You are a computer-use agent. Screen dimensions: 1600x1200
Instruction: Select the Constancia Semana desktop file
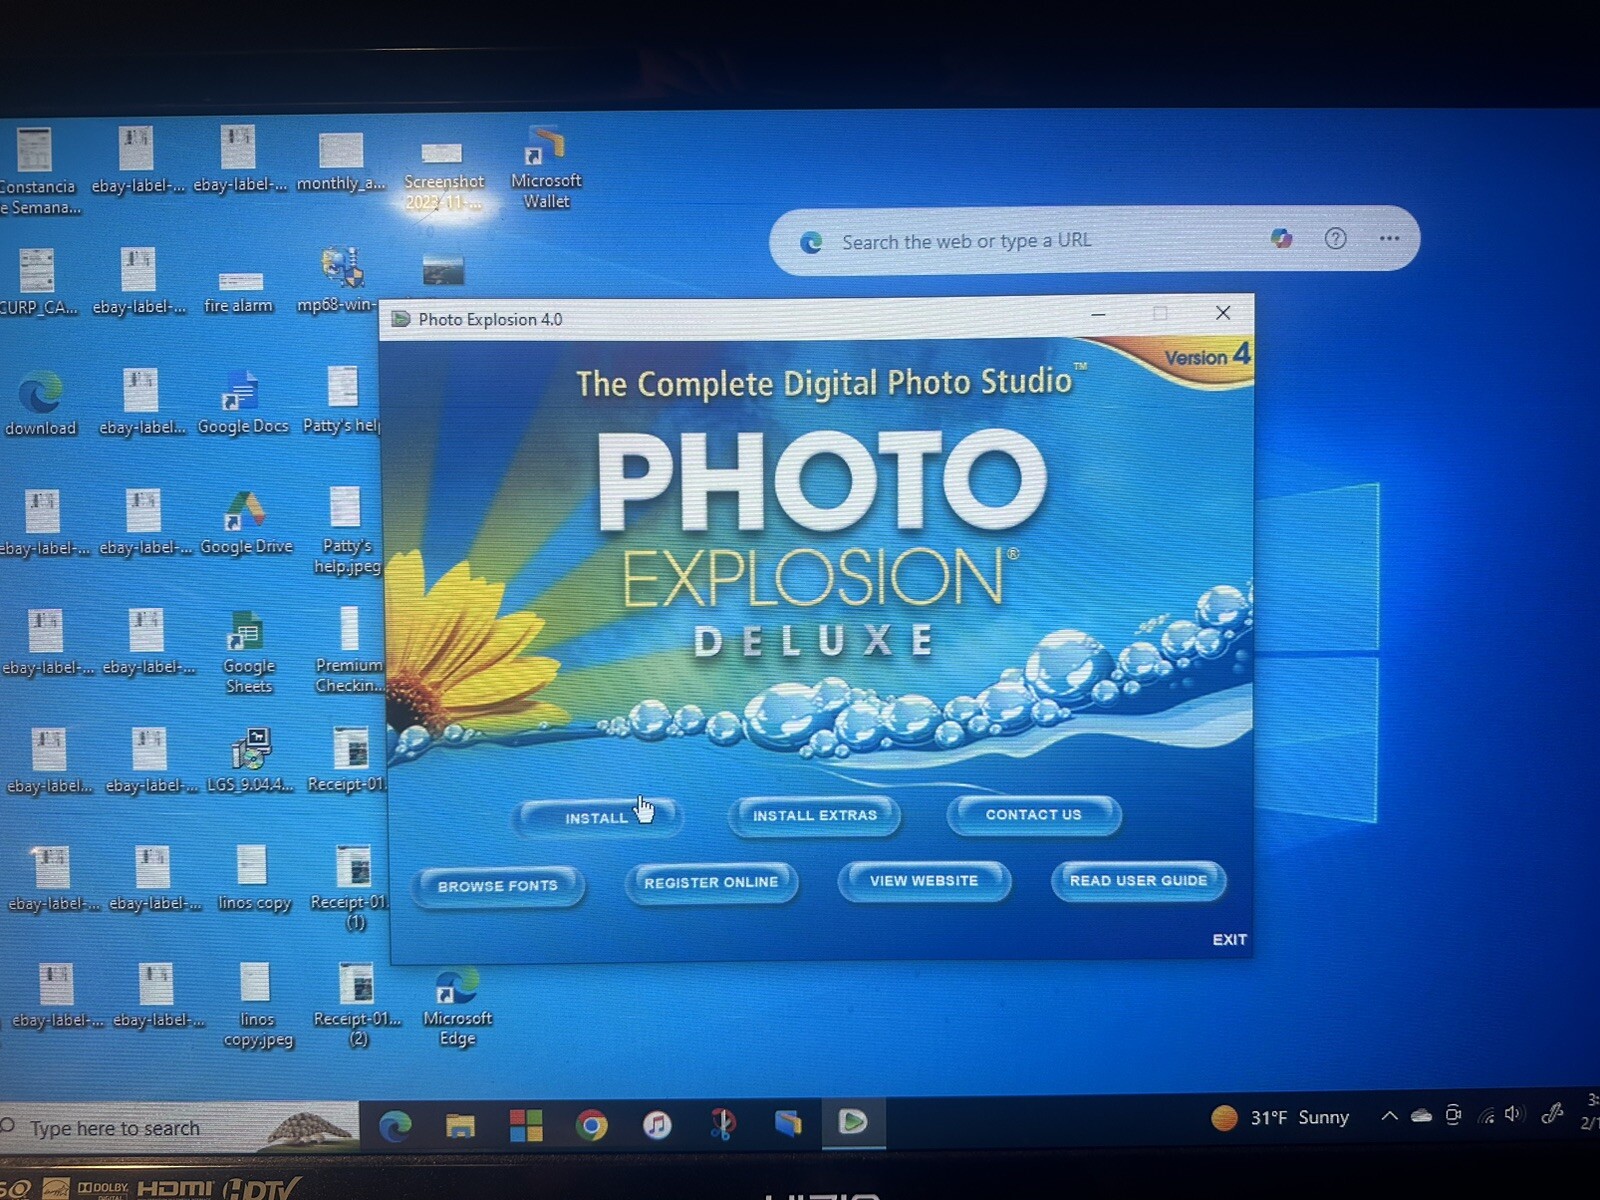[x=38, y=171]
